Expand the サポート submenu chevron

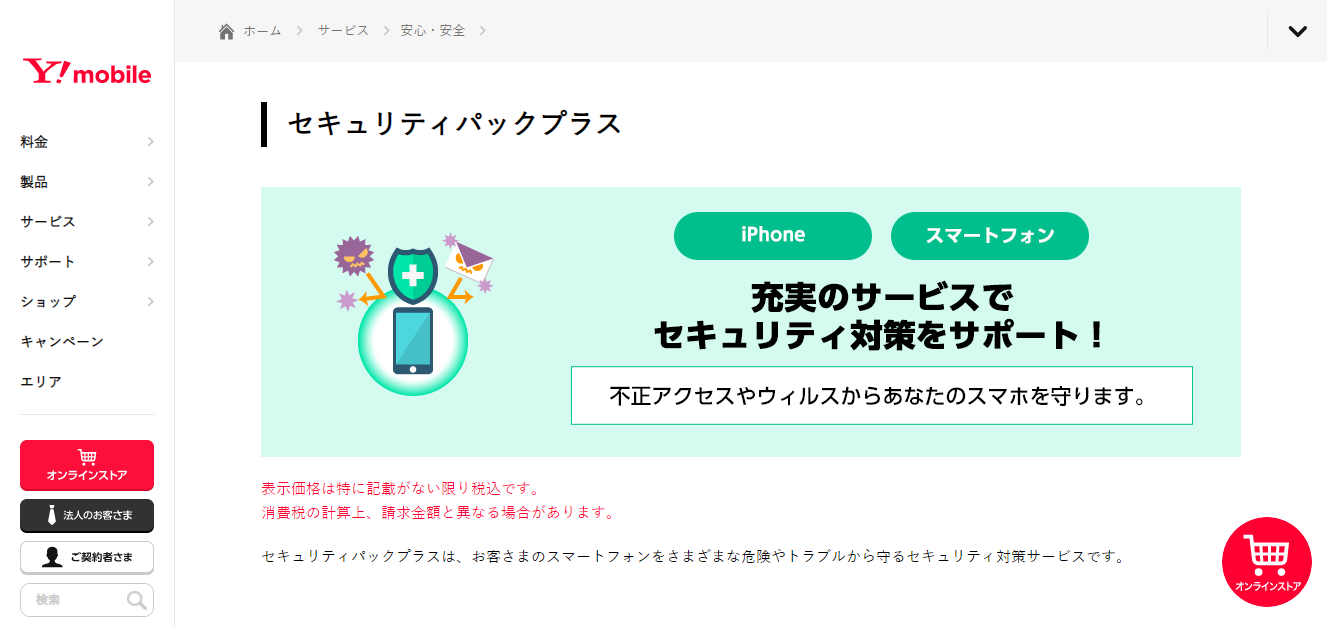[x=150, y=262]
